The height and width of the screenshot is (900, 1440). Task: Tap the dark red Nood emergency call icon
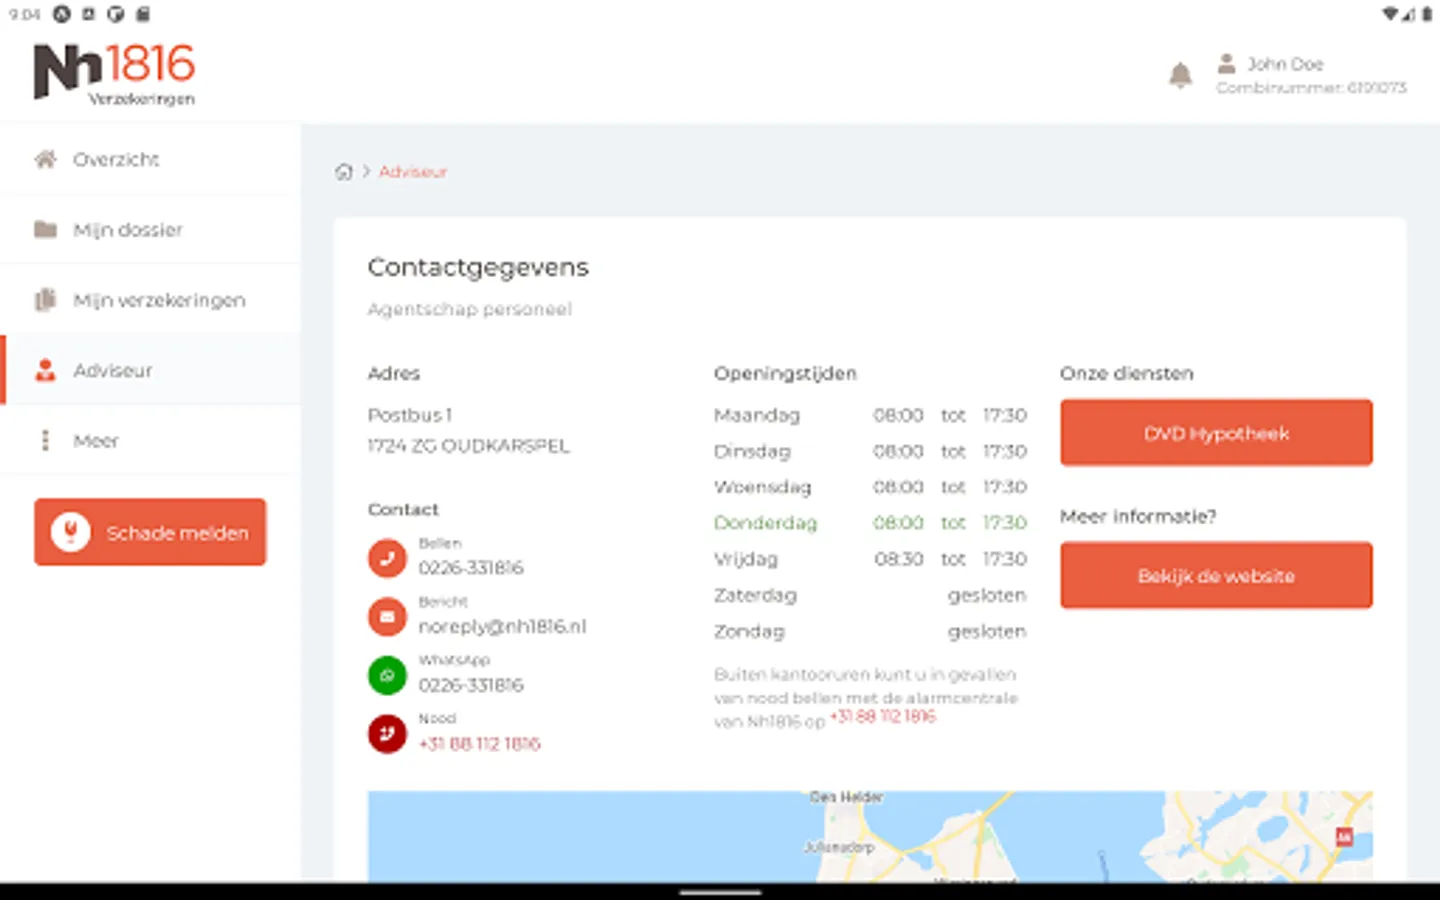click(x=387, y=734)
